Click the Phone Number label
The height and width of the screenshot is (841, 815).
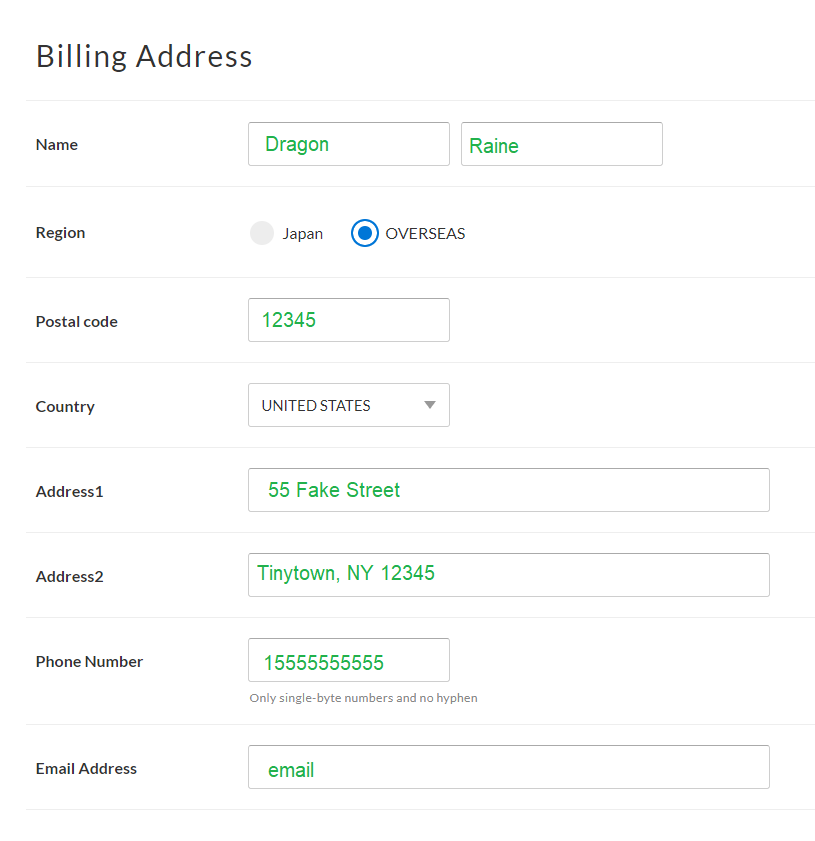[x=89, y=661]
